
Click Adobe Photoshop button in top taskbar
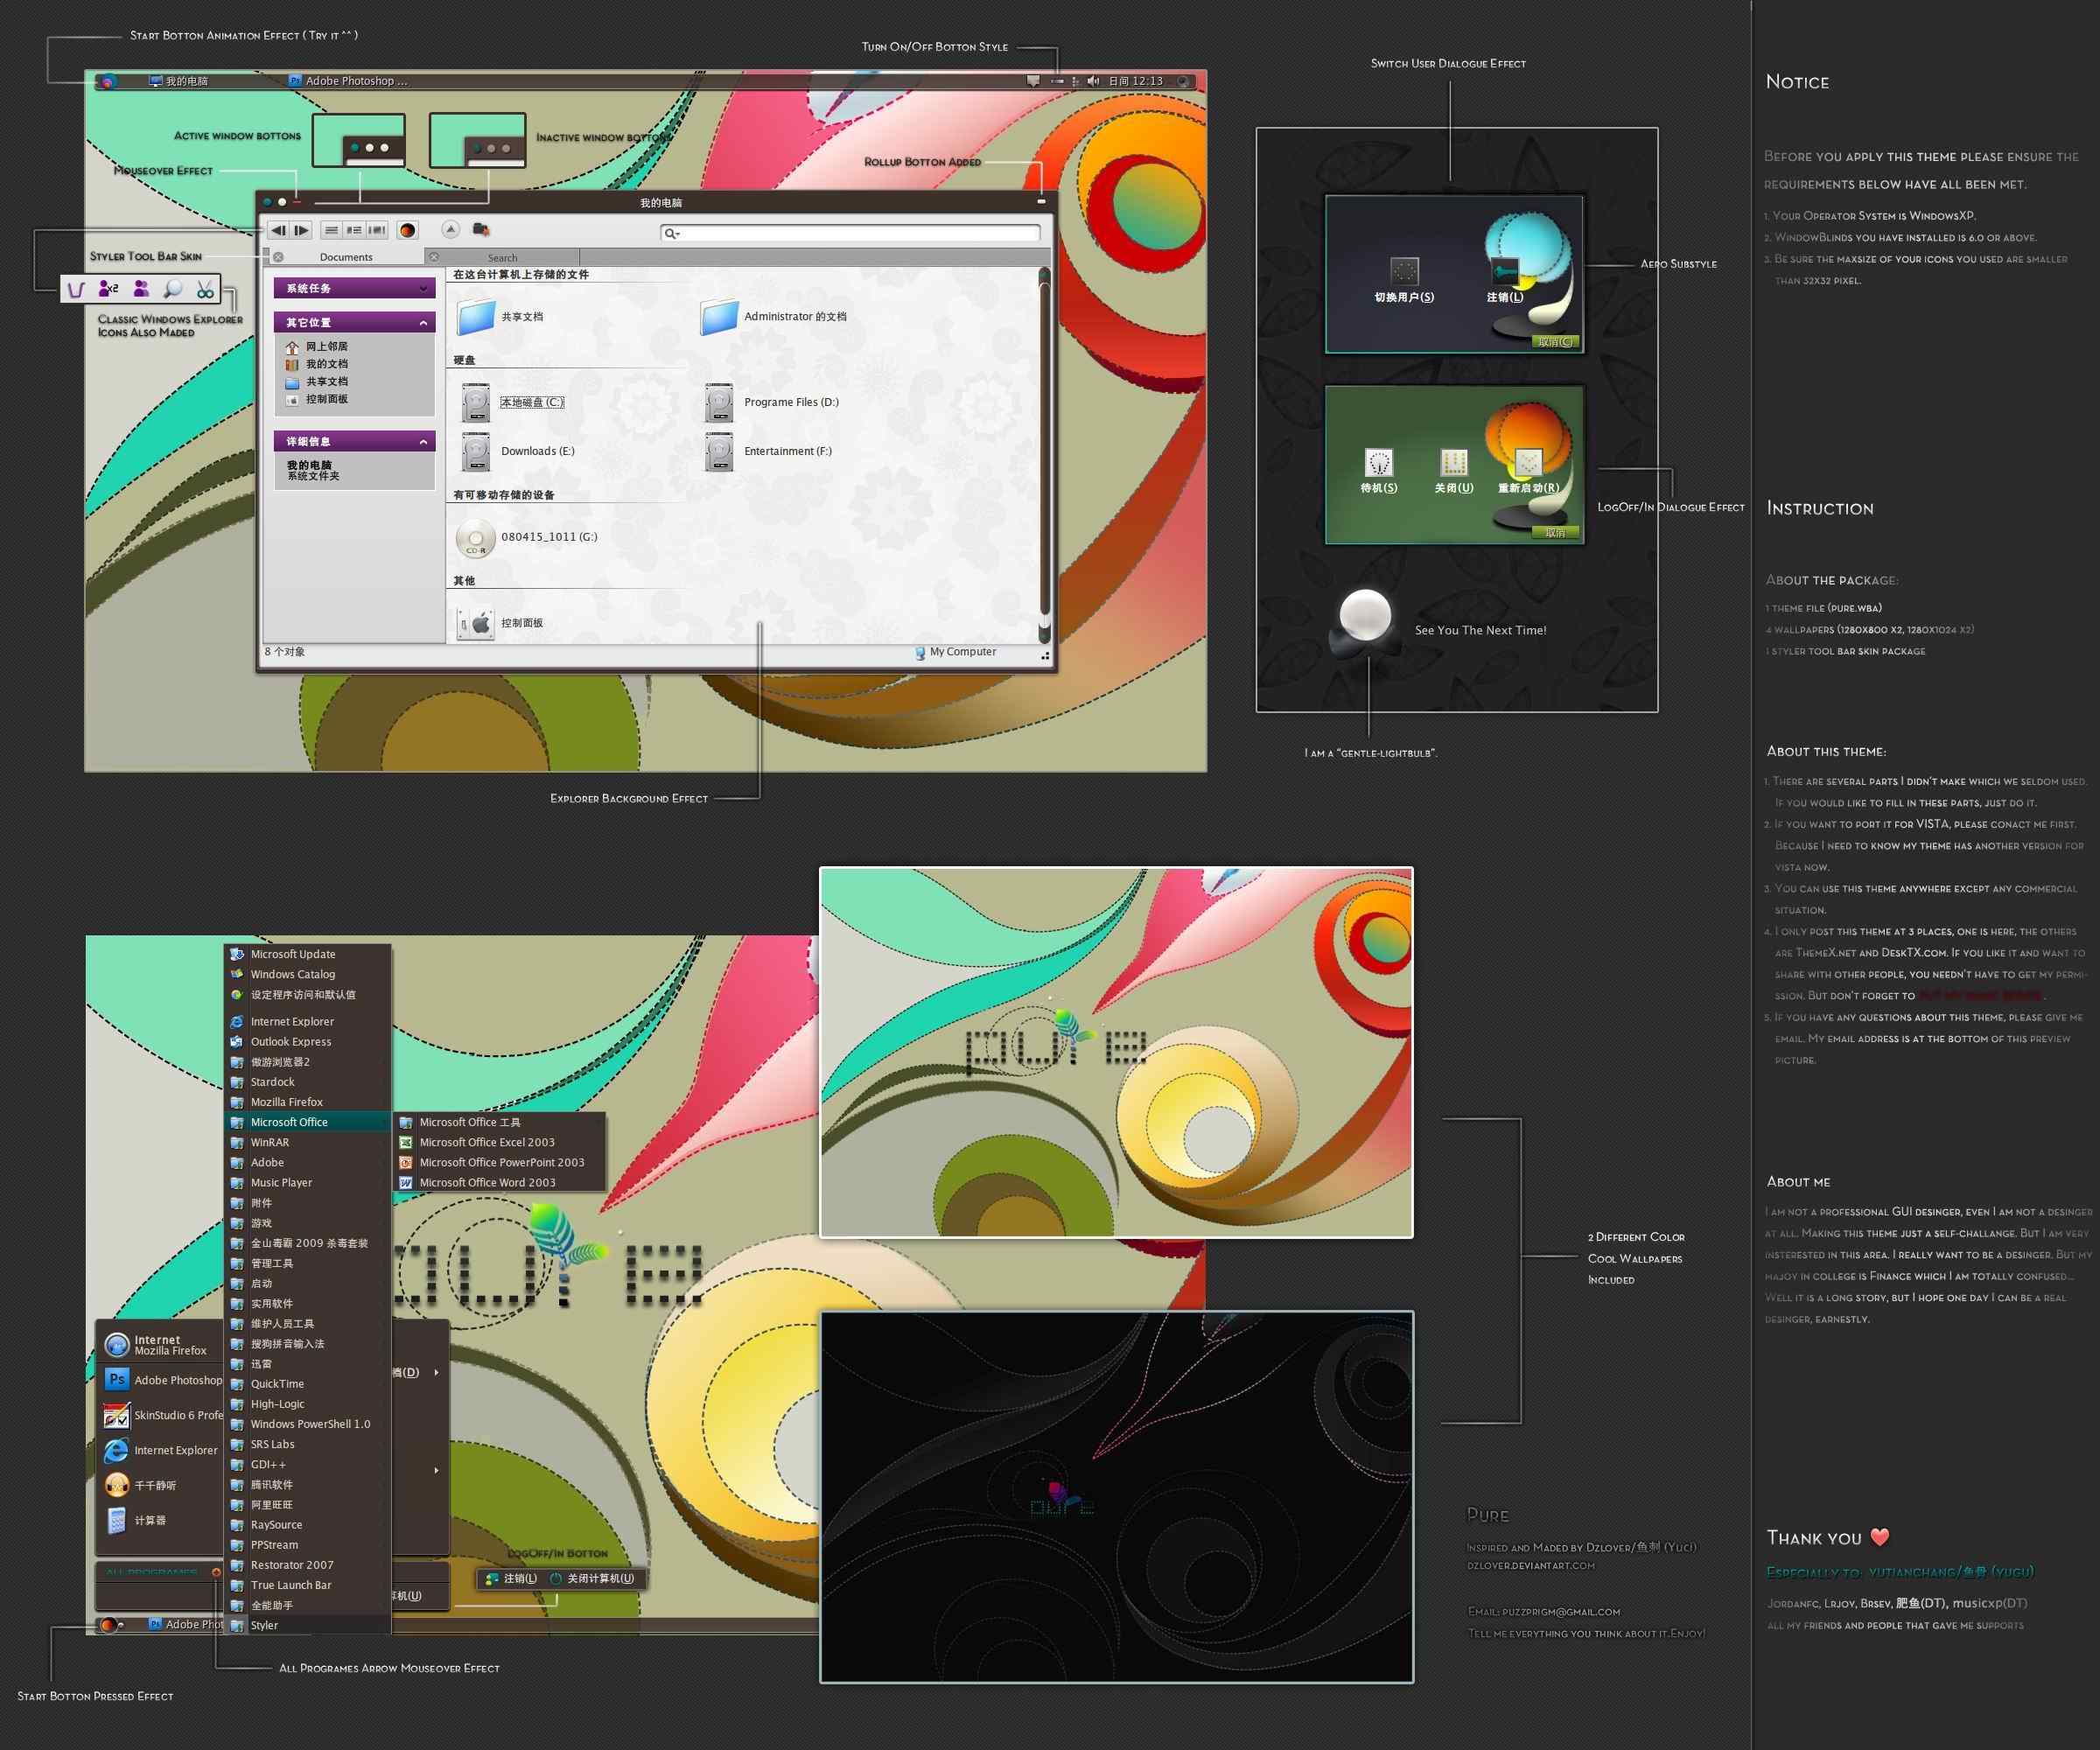348,81
